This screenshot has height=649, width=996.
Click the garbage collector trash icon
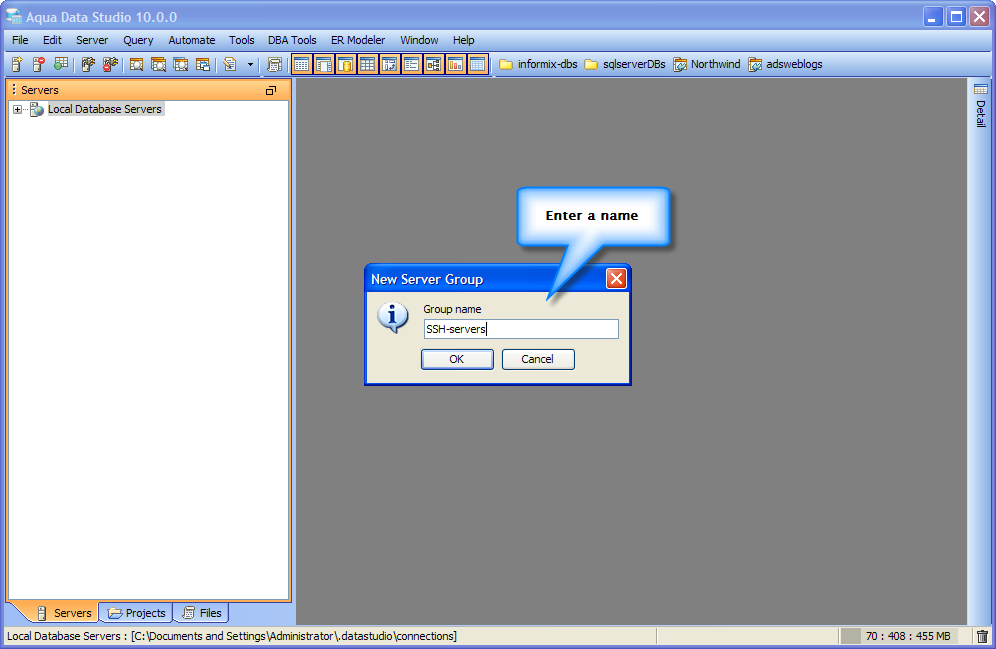983,636
